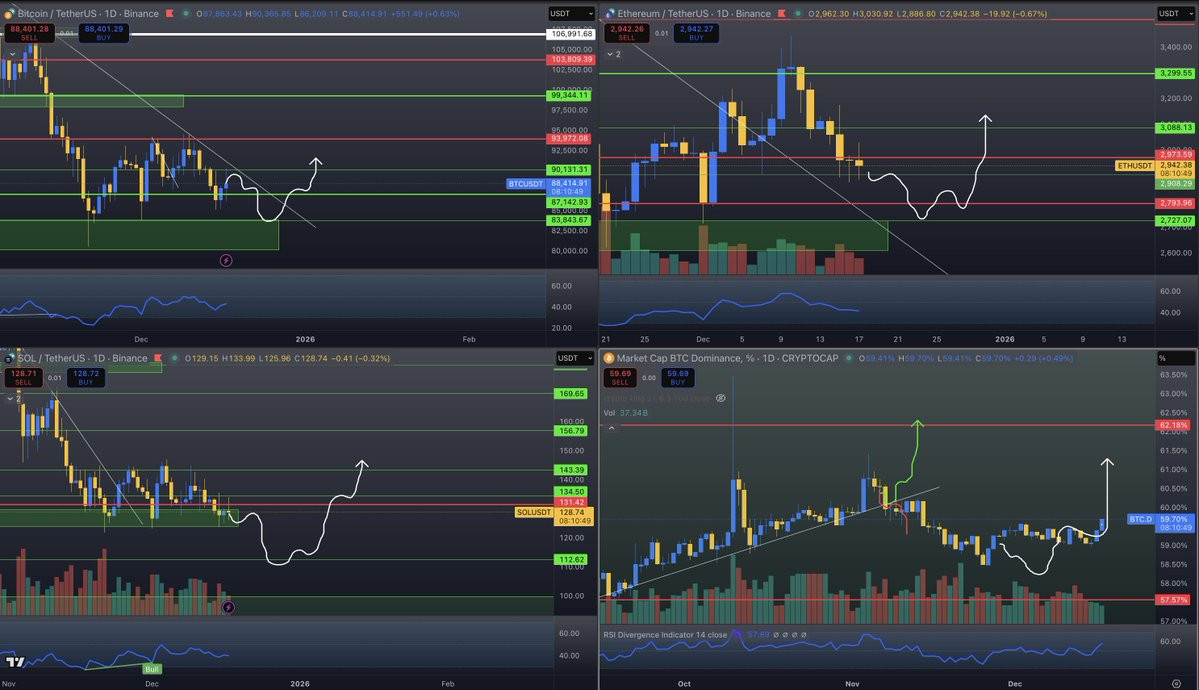The image size is (1199, 690).
Task: Expand the 2 indicators legend on SOL chart
Action: 14,399
